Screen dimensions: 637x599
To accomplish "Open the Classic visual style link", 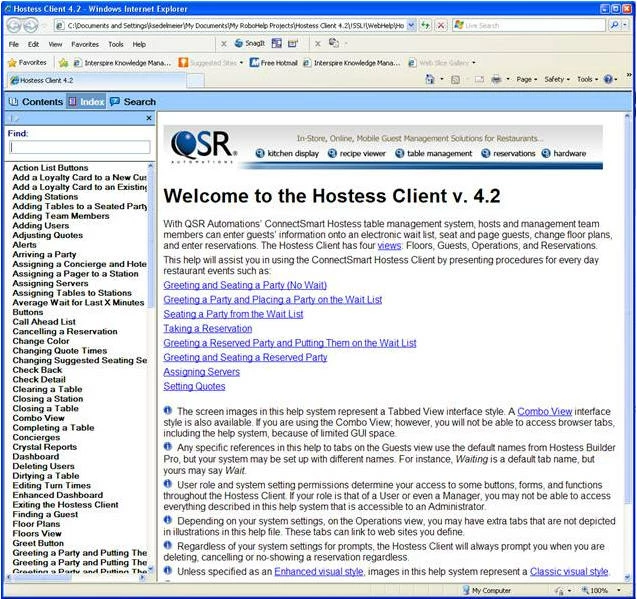I will tap(569, 572).
